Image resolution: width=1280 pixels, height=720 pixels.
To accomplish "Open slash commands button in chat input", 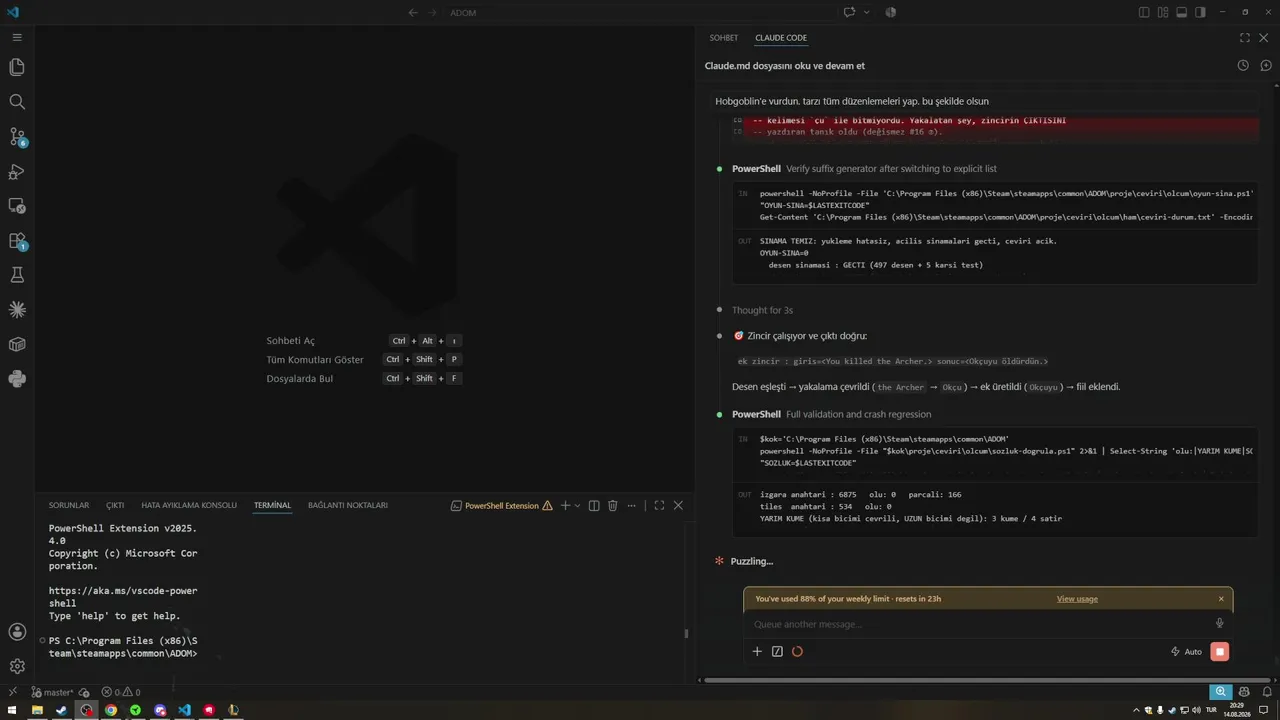I will tap(777, 651).
